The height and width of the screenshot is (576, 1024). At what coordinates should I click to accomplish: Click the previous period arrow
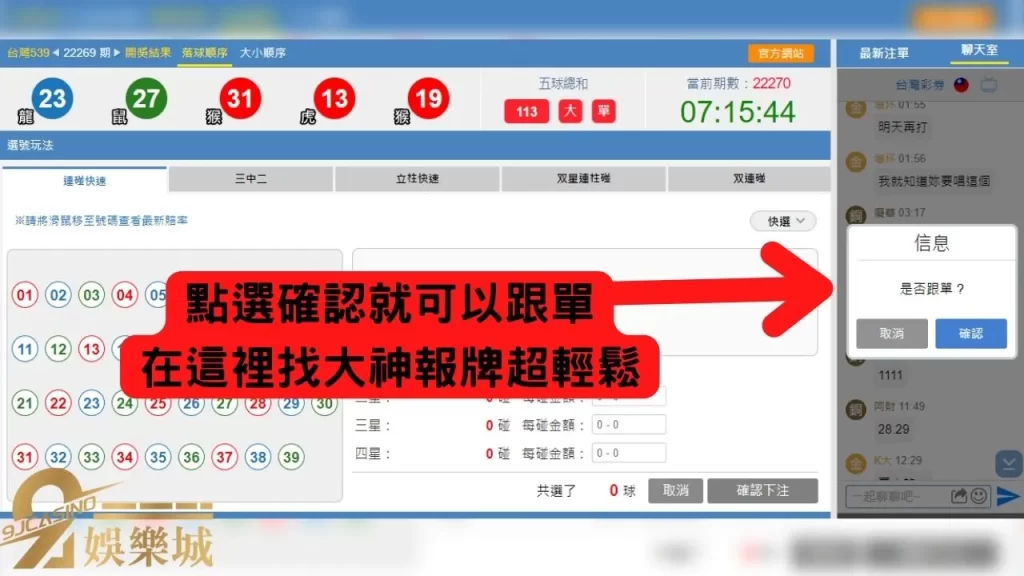coord(57,53)
